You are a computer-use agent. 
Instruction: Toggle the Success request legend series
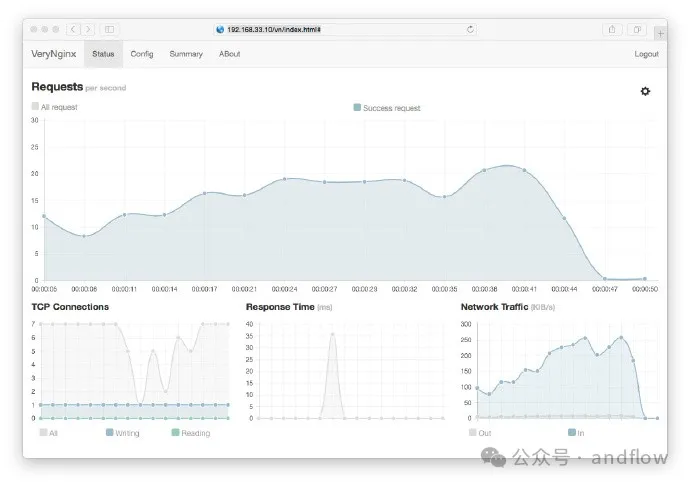pyautogui.click(x=387, y=107)
